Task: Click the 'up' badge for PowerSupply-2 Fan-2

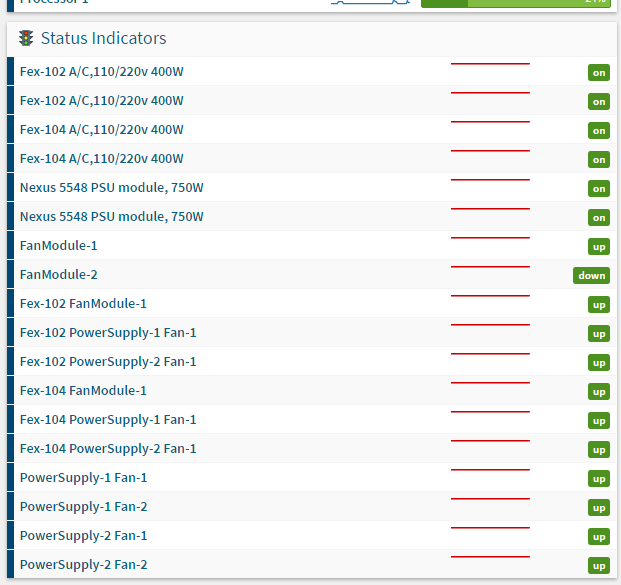Action: click(x=599, y=566)
